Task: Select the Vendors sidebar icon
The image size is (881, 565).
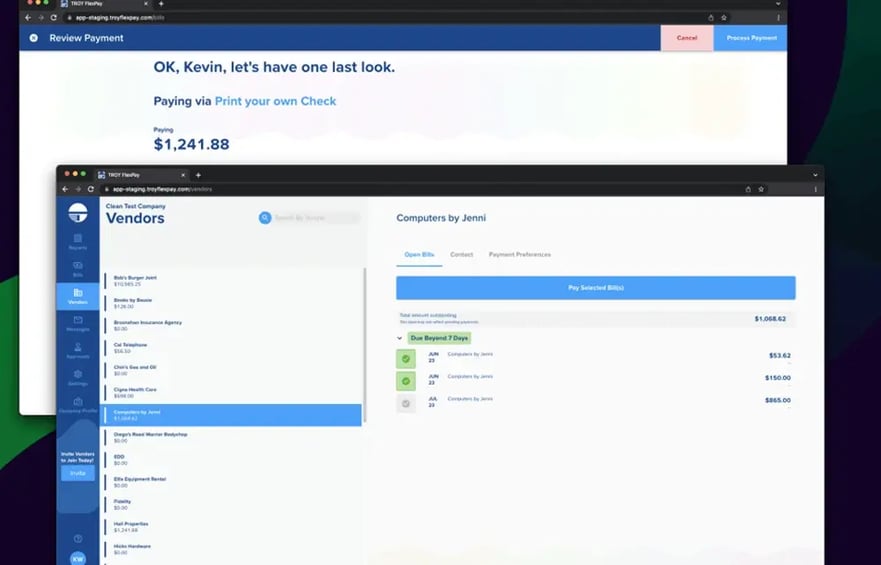Action: pyautogui.click(x=78, y=297)
